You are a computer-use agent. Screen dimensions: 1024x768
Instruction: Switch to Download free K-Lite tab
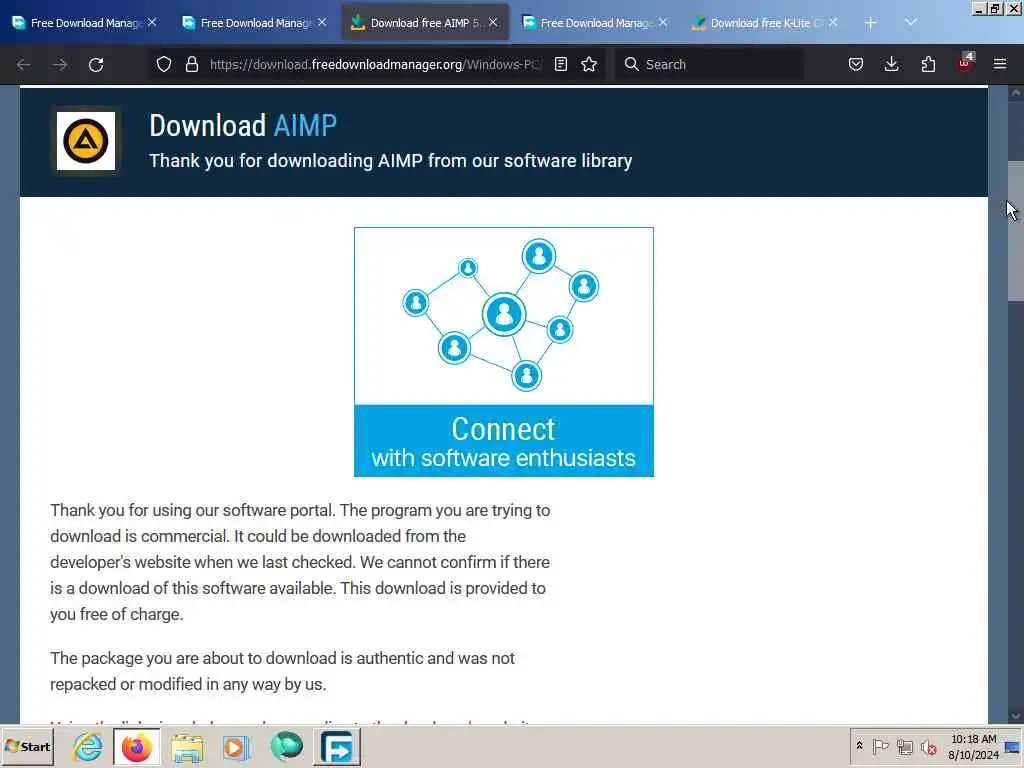click(765, 23)
